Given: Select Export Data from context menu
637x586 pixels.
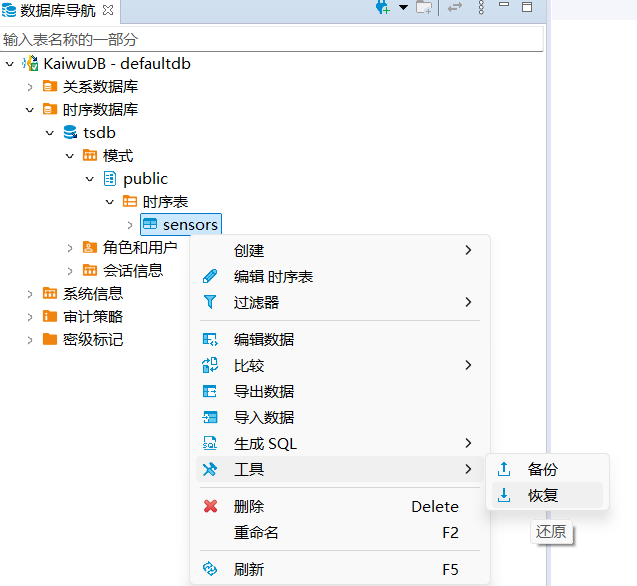Looking at the screenshot, I should pos(264,392).
